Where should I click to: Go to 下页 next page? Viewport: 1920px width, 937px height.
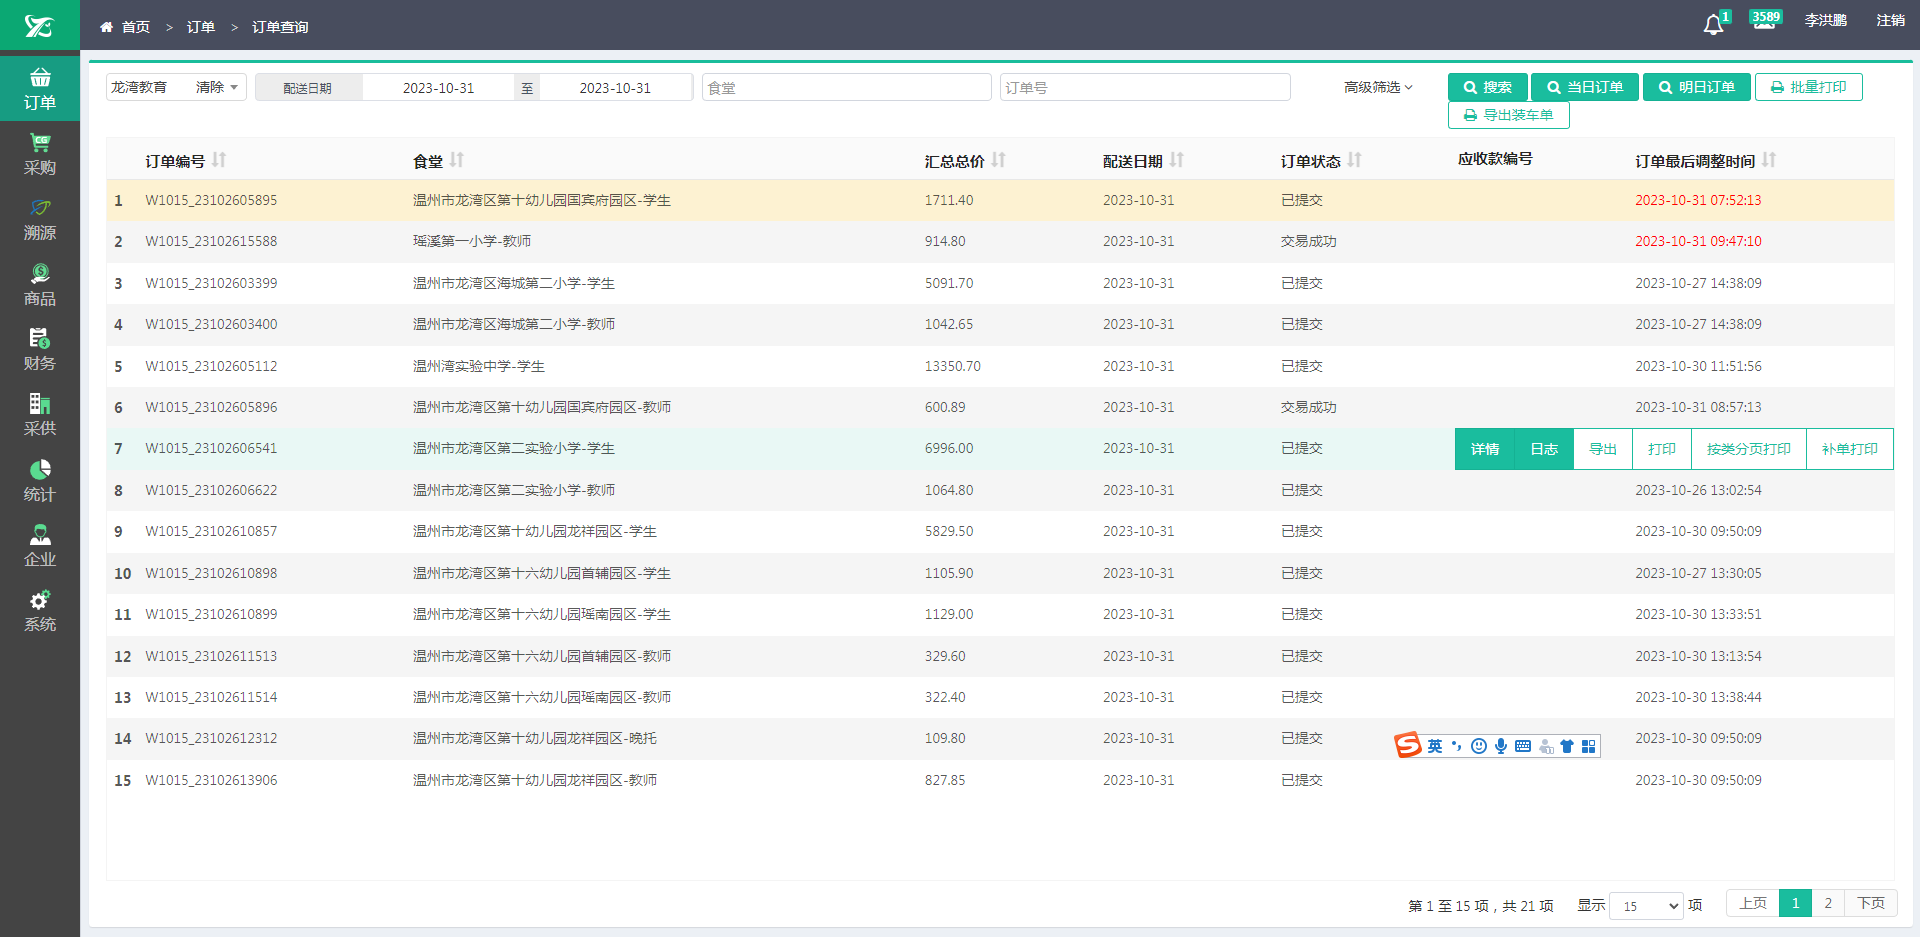click(x=1871, y=903)
